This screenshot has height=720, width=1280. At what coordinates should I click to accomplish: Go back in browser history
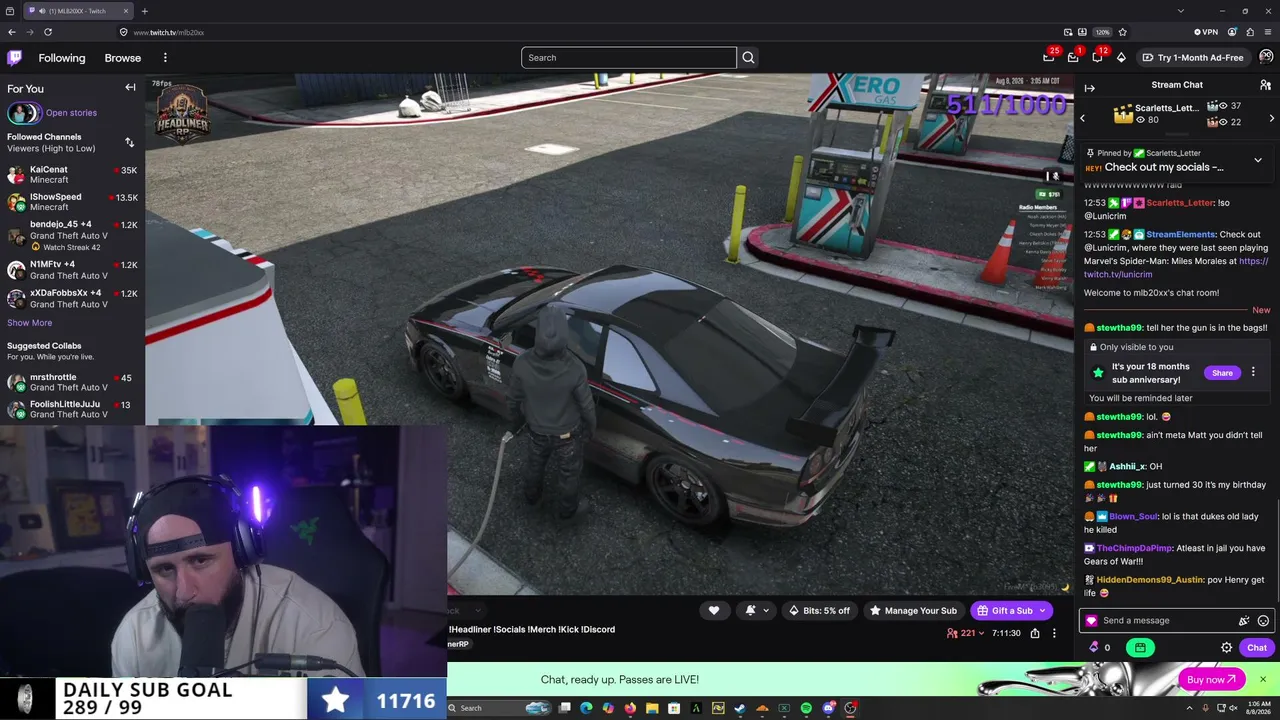click(x=12, y=32)
